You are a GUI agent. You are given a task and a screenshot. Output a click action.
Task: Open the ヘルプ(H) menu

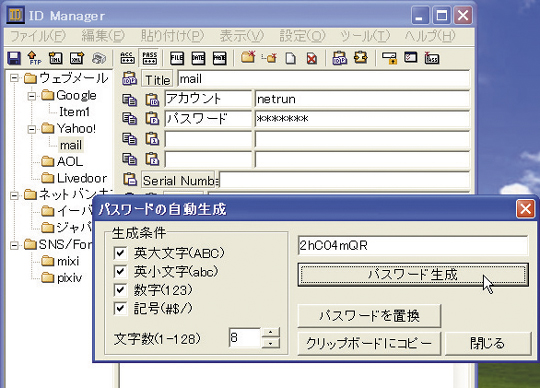pos(430,36)
